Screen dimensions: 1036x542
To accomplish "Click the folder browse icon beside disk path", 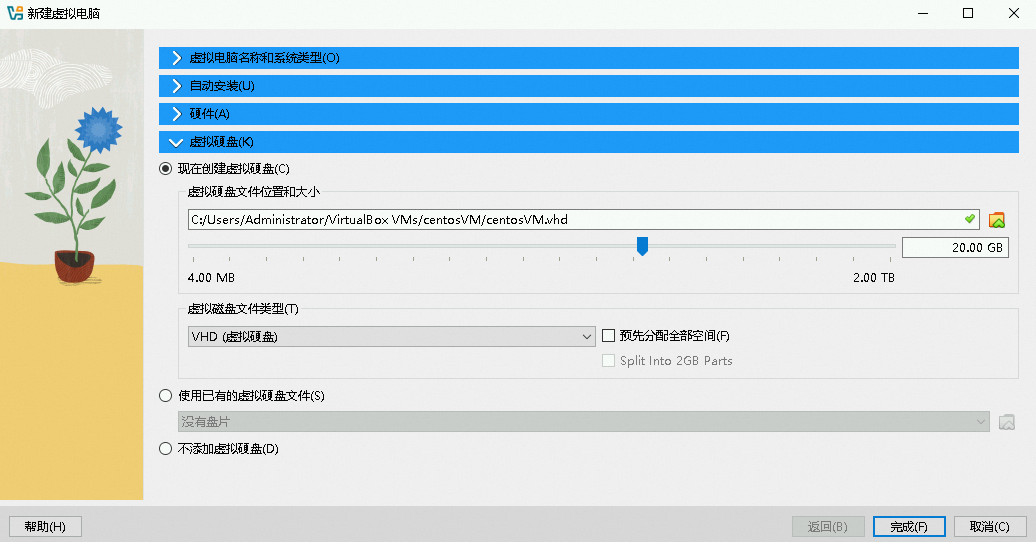I will tap(996, 220).
